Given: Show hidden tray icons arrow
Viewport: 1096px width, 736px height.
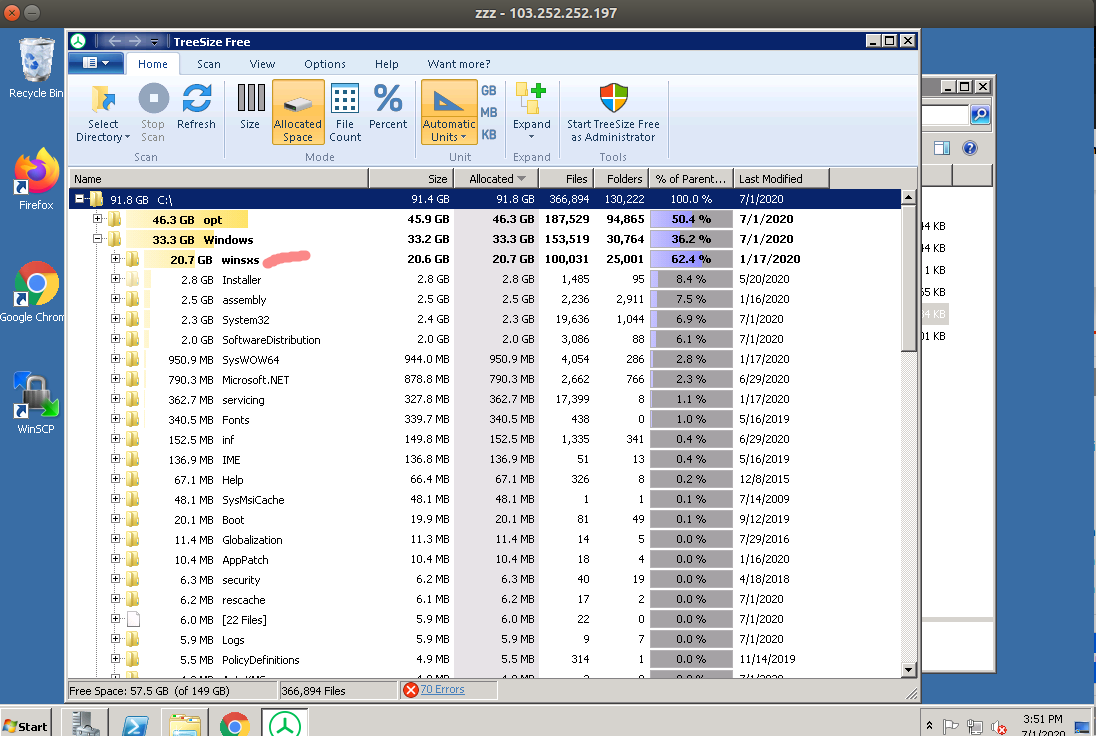Looking at the screenshot, I should point(929,726).
